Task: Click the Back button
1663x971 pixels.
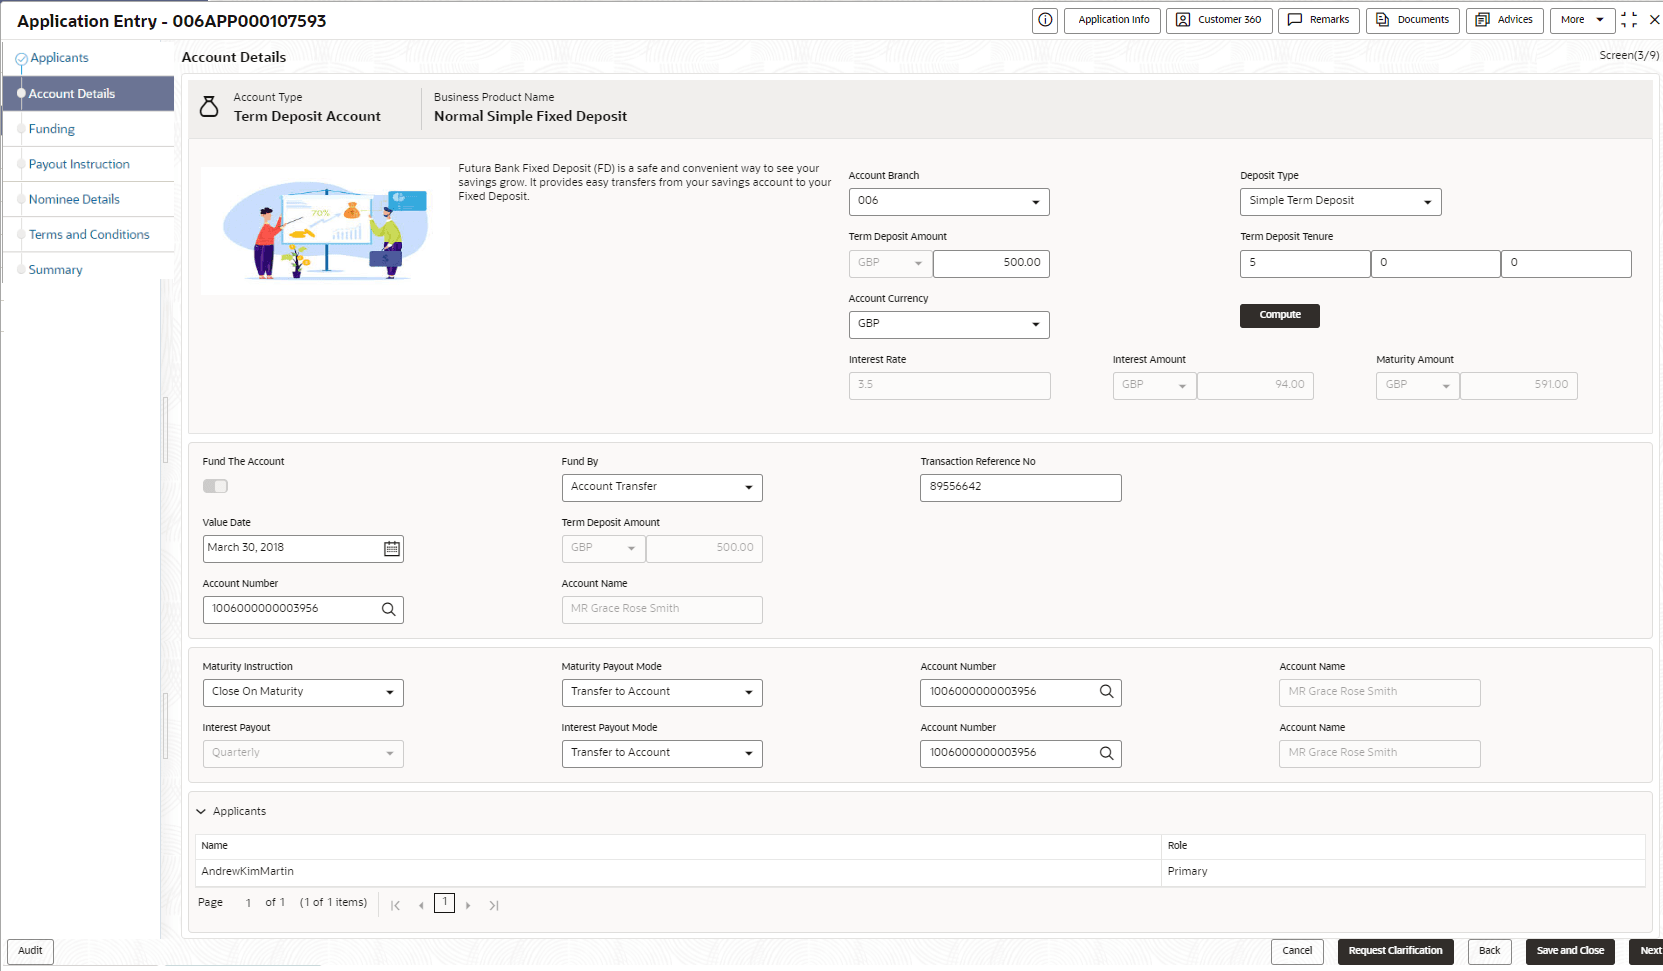Action: [x=1489, y=952]
